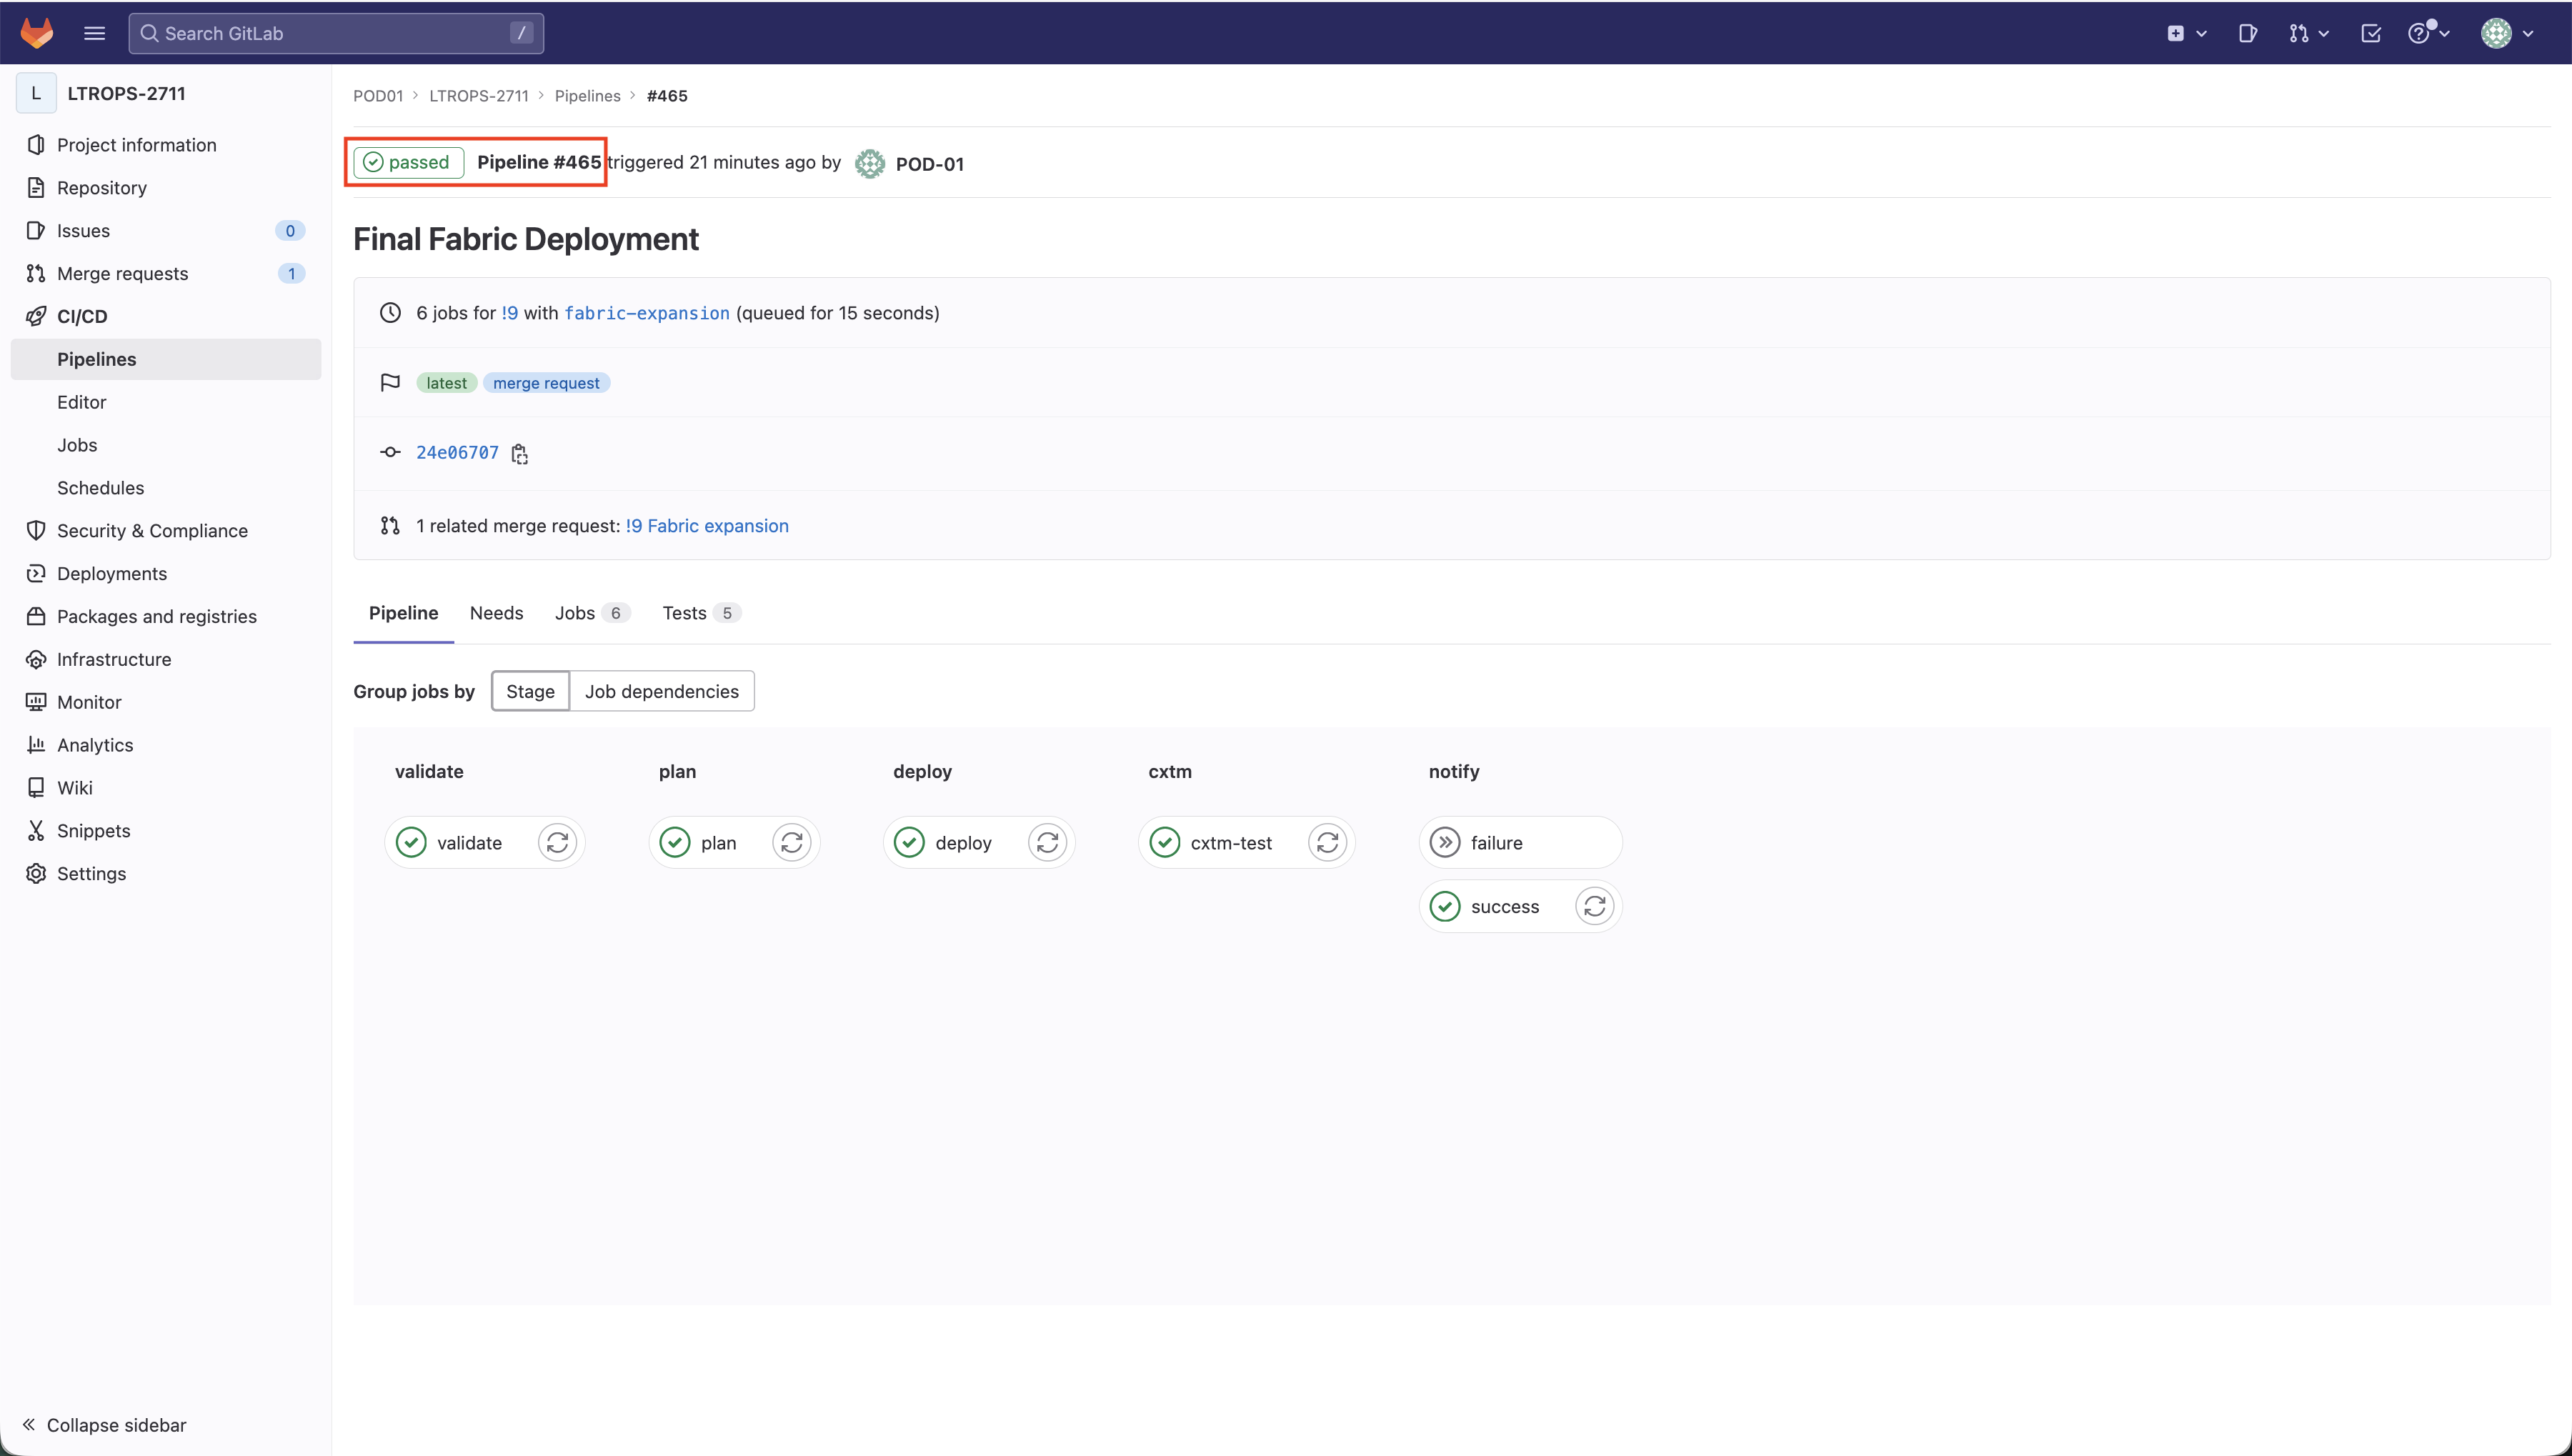2572x1456 pixels.
Task: Copy commit SHA 24e06707
Action: pyautogui.click(x=519, y=454)
